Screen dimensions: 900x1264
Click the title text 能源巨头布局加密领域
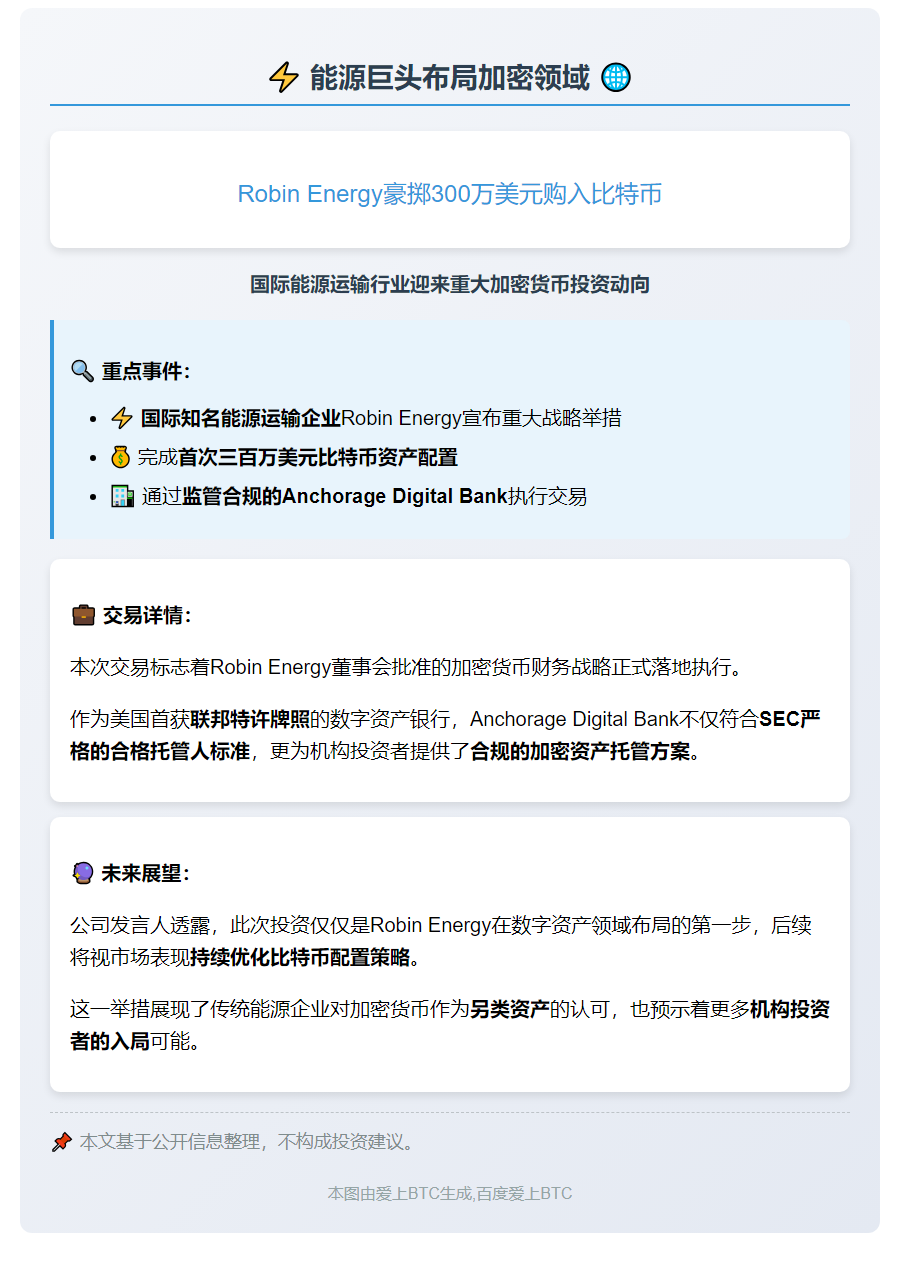[450, 77]
